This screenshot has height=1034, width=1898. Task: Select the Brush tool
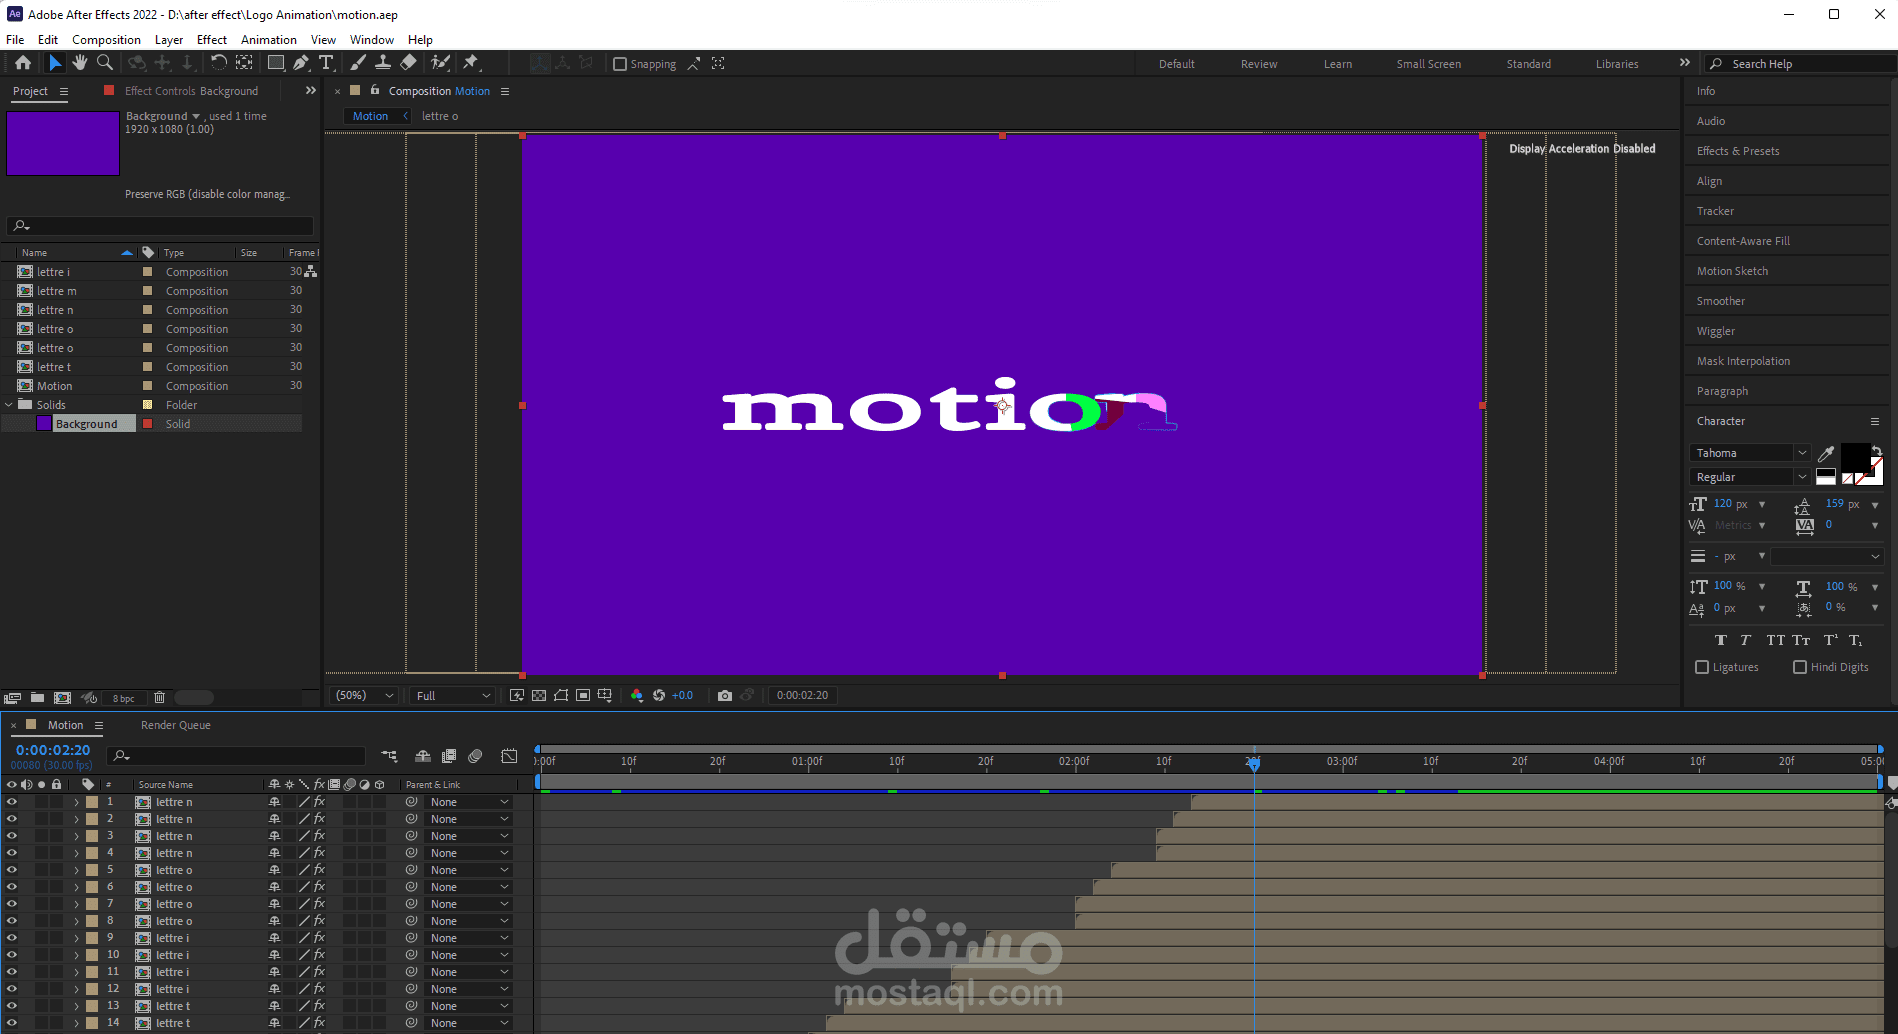tap(358, 63)
